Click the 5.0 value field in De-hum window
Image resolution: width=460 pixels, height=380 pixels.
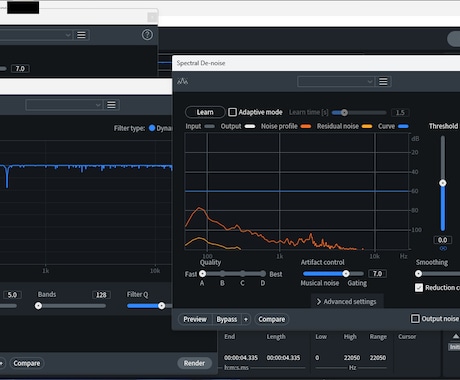coord(12,295)
